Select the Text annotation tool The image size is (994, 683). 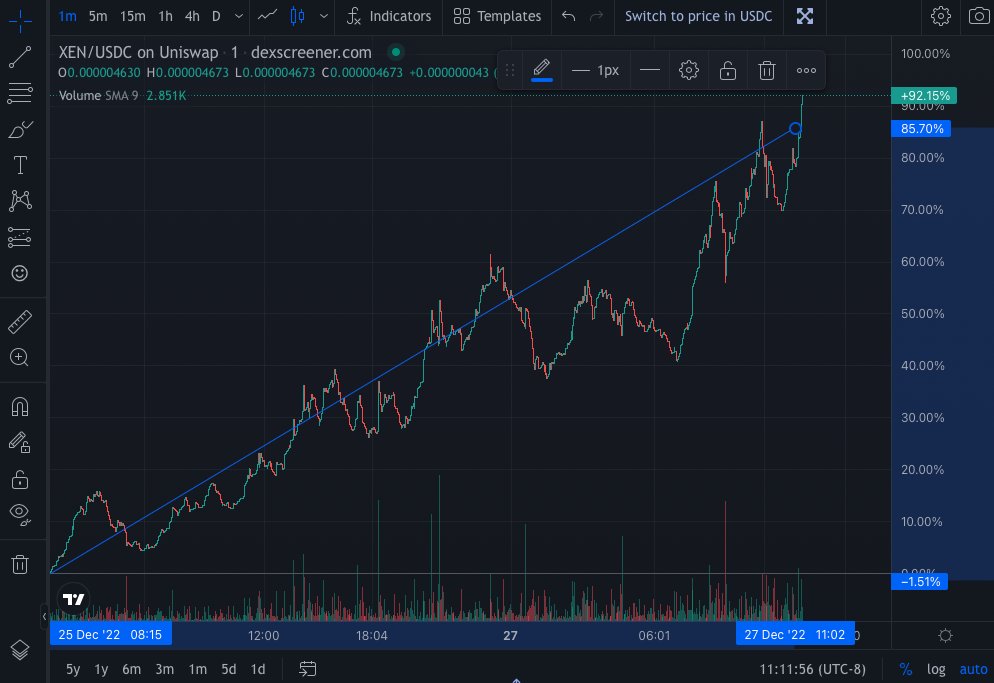click(20, 166)
